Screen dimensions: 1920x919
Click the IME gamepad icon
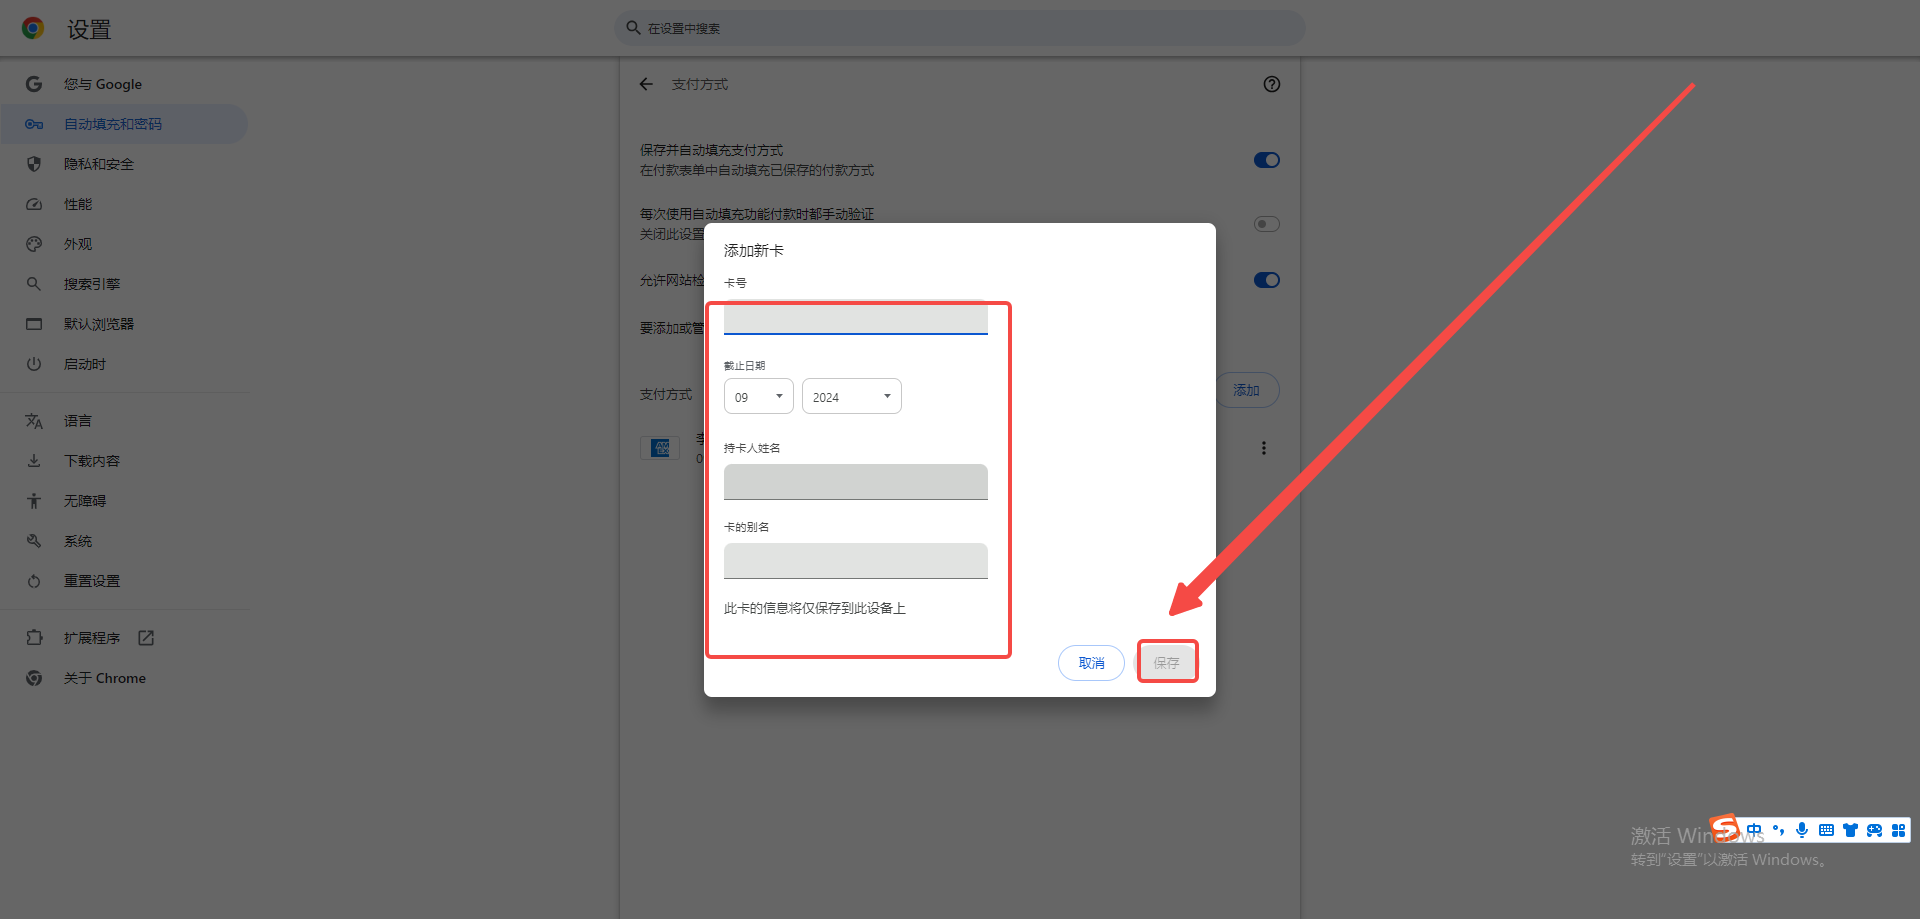pyautogui.click(x=1874, y=830)
